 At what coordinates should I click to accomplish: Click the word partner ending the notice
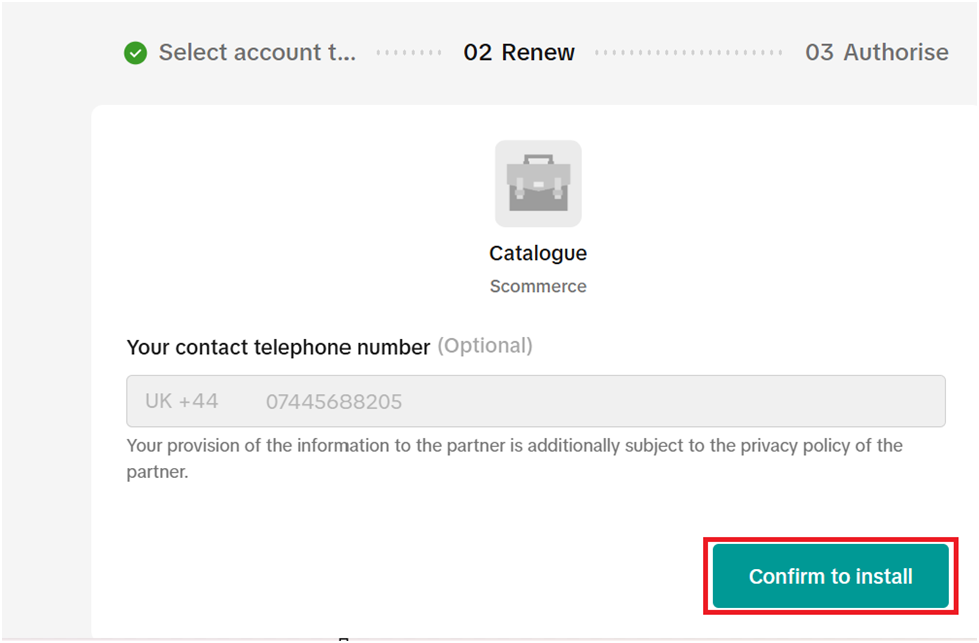[x=157, y=471]
